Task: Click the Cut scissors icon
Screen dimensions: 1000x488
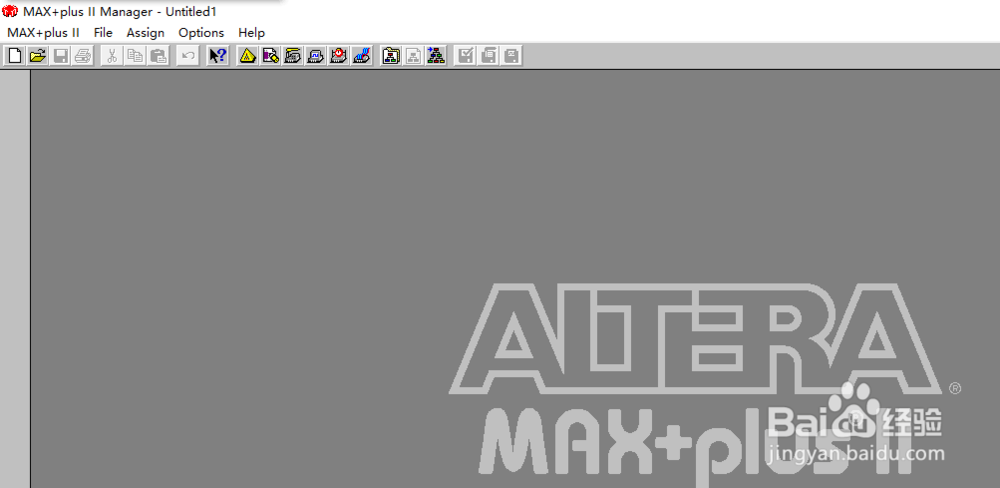Action: point(112,56)
